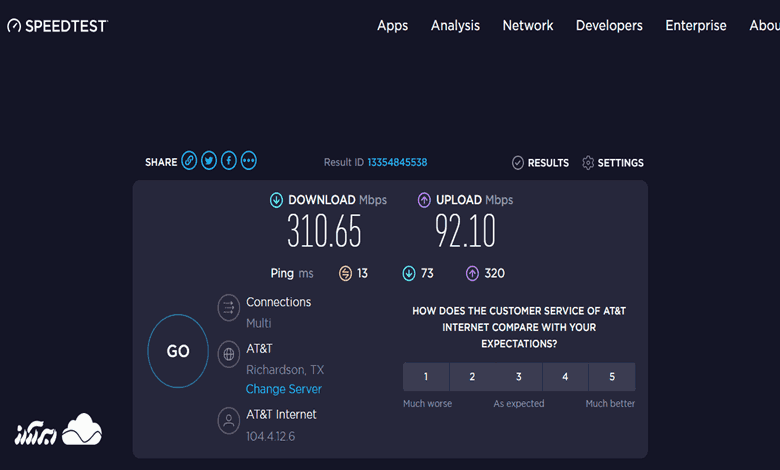
Task: Click the AT&T Internet provider name
Action: 281,414
